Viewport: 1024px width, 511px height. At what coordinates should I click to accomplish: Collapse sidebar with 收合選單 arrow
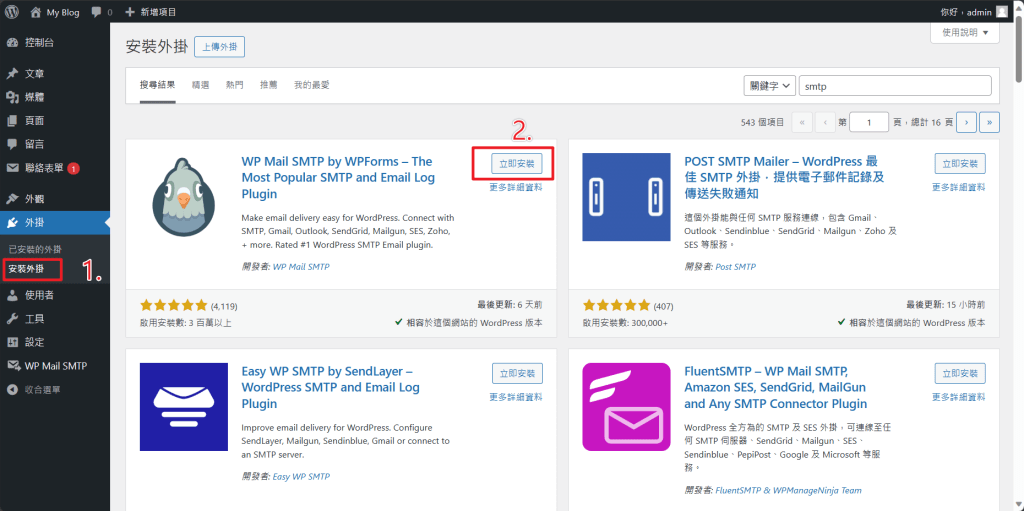click(12, 389)
